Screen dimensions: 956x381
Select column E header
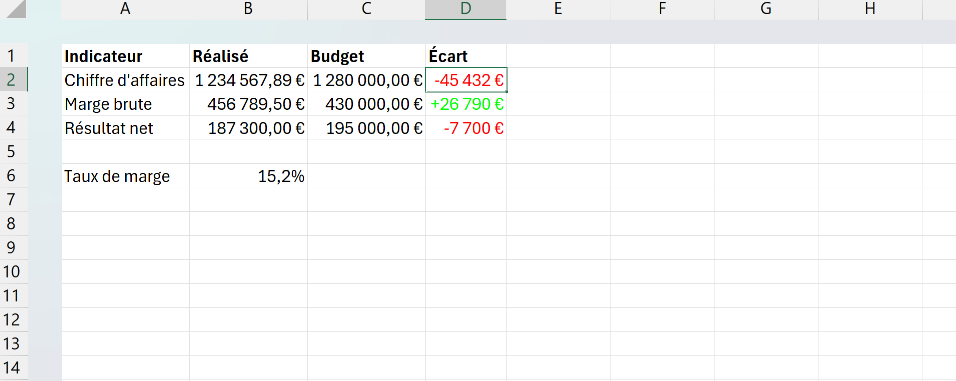click(558, 9)
